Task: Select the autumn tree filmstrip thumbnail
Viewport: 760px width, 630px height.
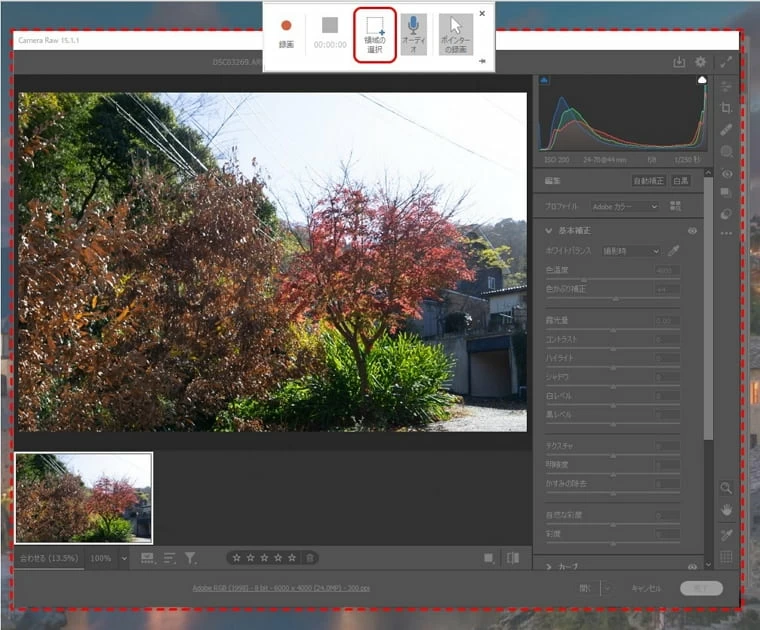Action: pos(84,497)
